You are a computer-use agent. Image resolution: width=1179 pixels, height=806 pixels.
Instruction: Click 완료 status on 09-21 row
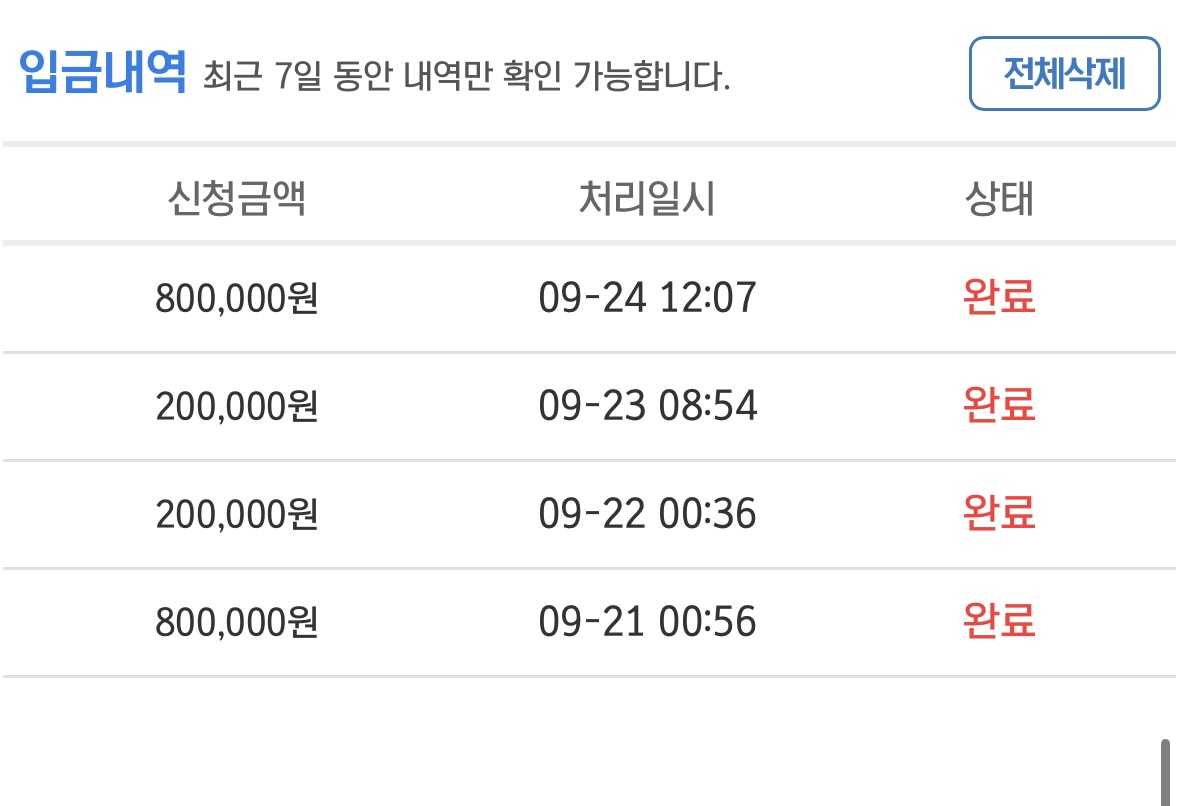tap(999, 622)
